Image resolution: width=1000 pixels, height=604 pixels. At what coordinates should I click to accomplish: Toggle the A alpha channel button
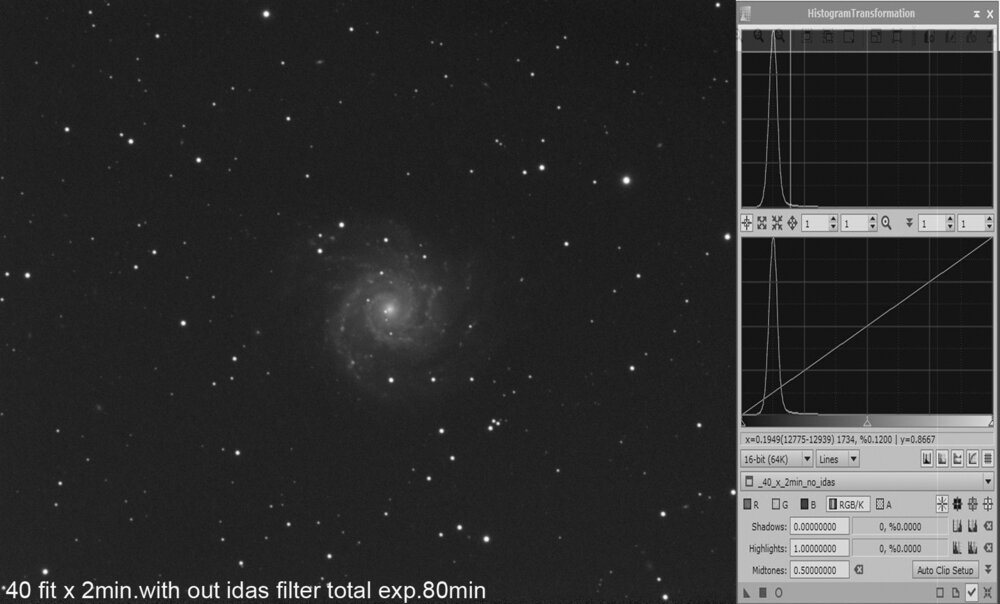coord(884,504)
